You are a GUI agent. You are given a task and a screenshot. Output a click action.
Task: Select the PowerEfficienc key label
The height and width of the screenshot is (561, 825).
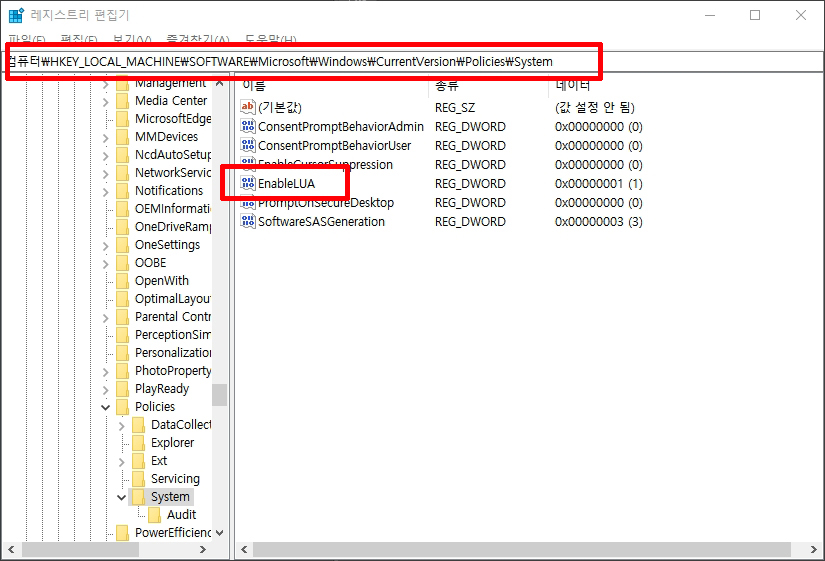(173, 533)
